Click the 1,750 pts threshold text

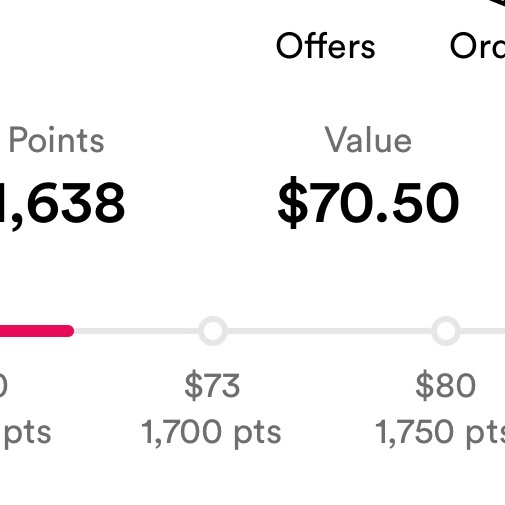(x=440, y=433)
